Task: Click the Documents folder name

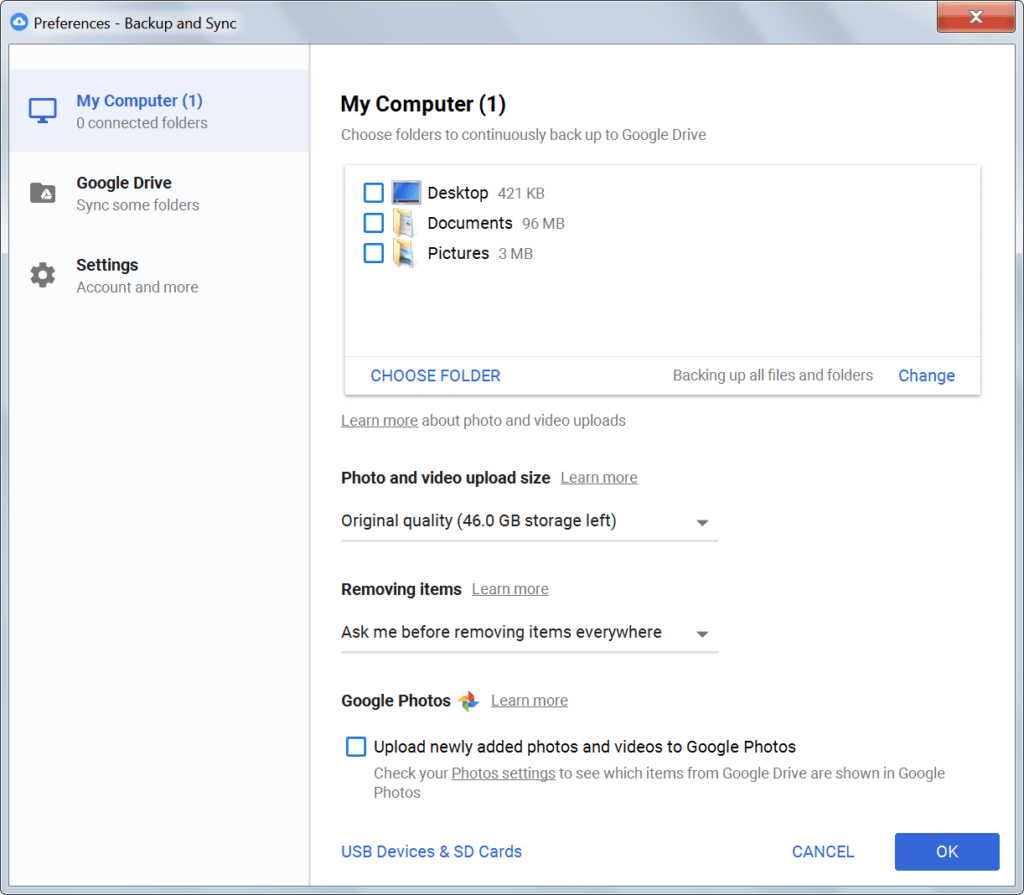Action: pyautogui.click(x=470, y=223)
